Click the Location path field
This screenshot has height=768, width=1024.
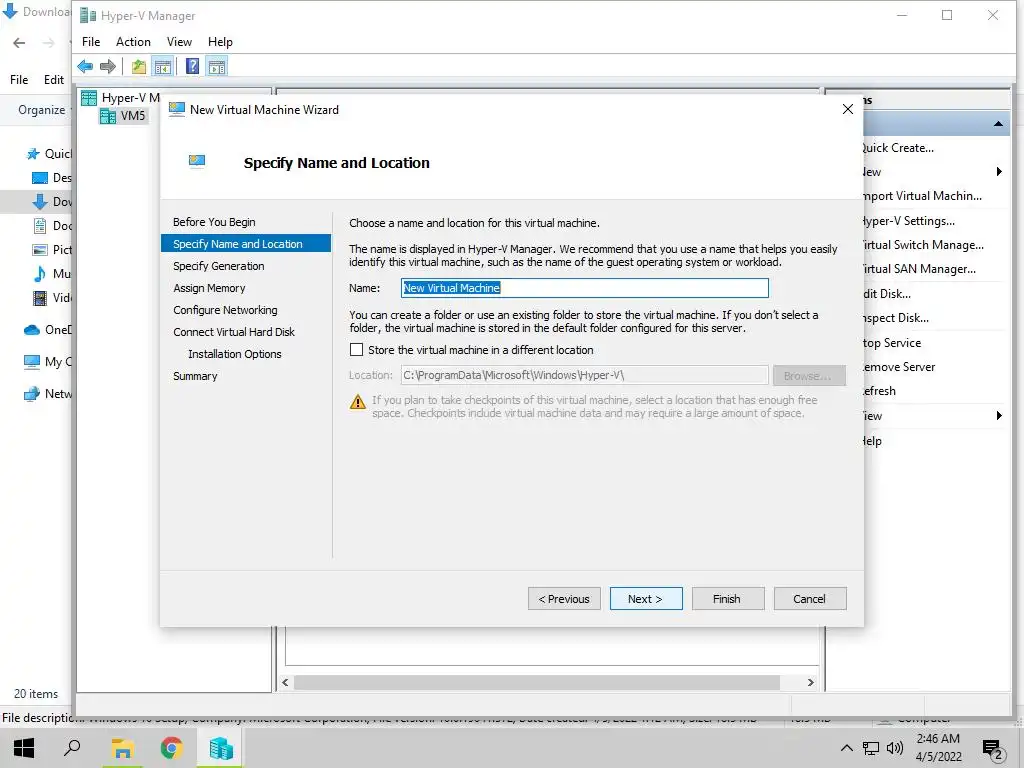coord(584,376)
